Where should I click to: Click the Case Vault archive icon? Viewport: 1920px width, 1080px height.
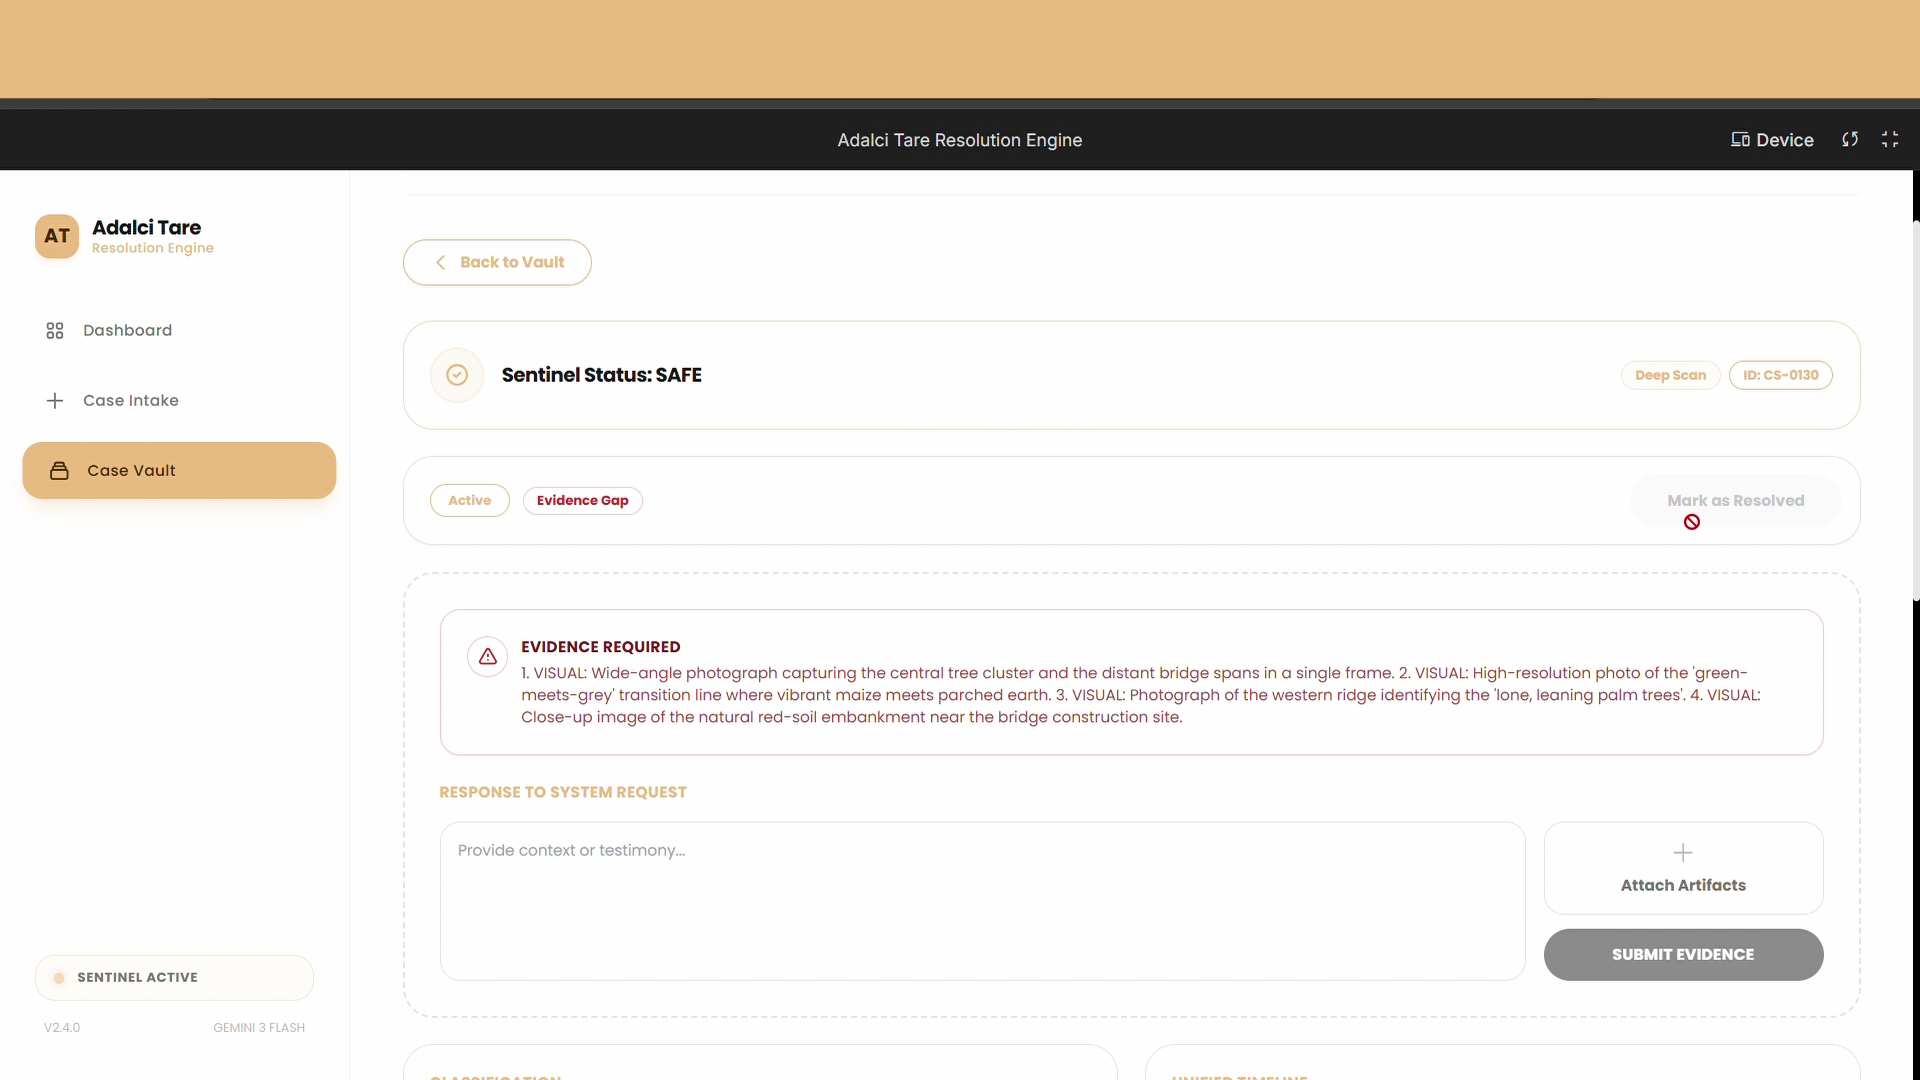60,471
